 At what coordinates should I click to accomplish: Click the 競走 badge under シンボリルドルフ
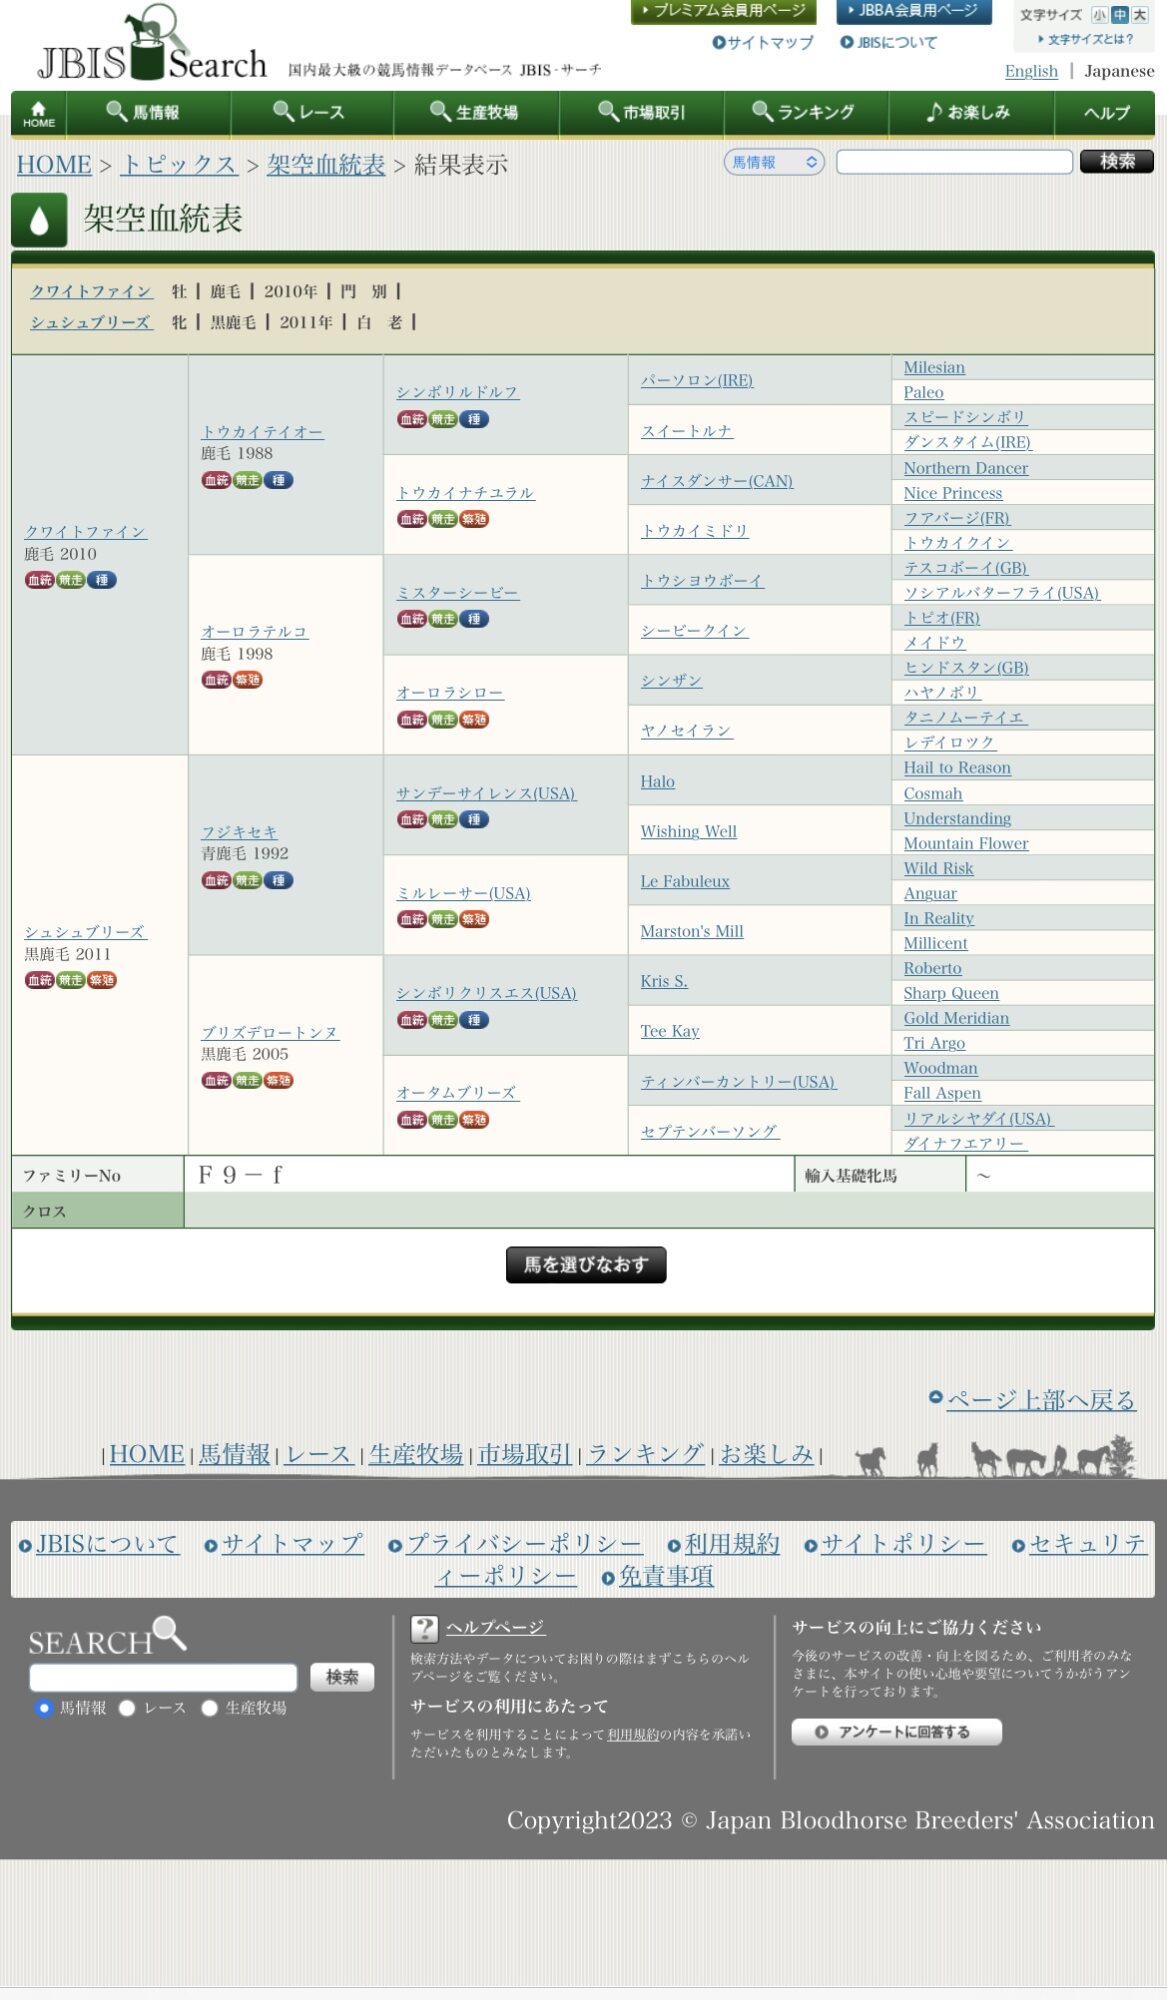coord(443,419)
